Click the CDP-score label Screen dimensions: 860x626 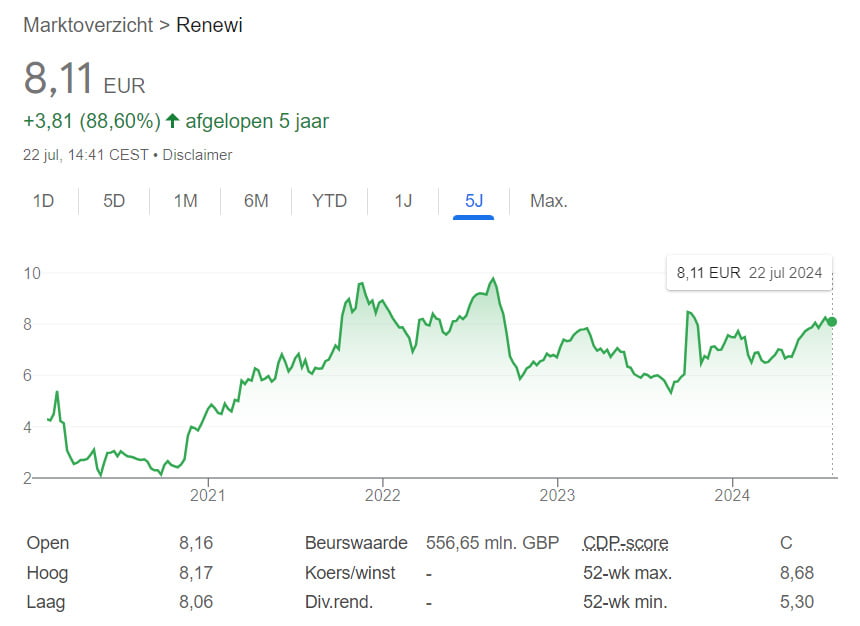625,543
